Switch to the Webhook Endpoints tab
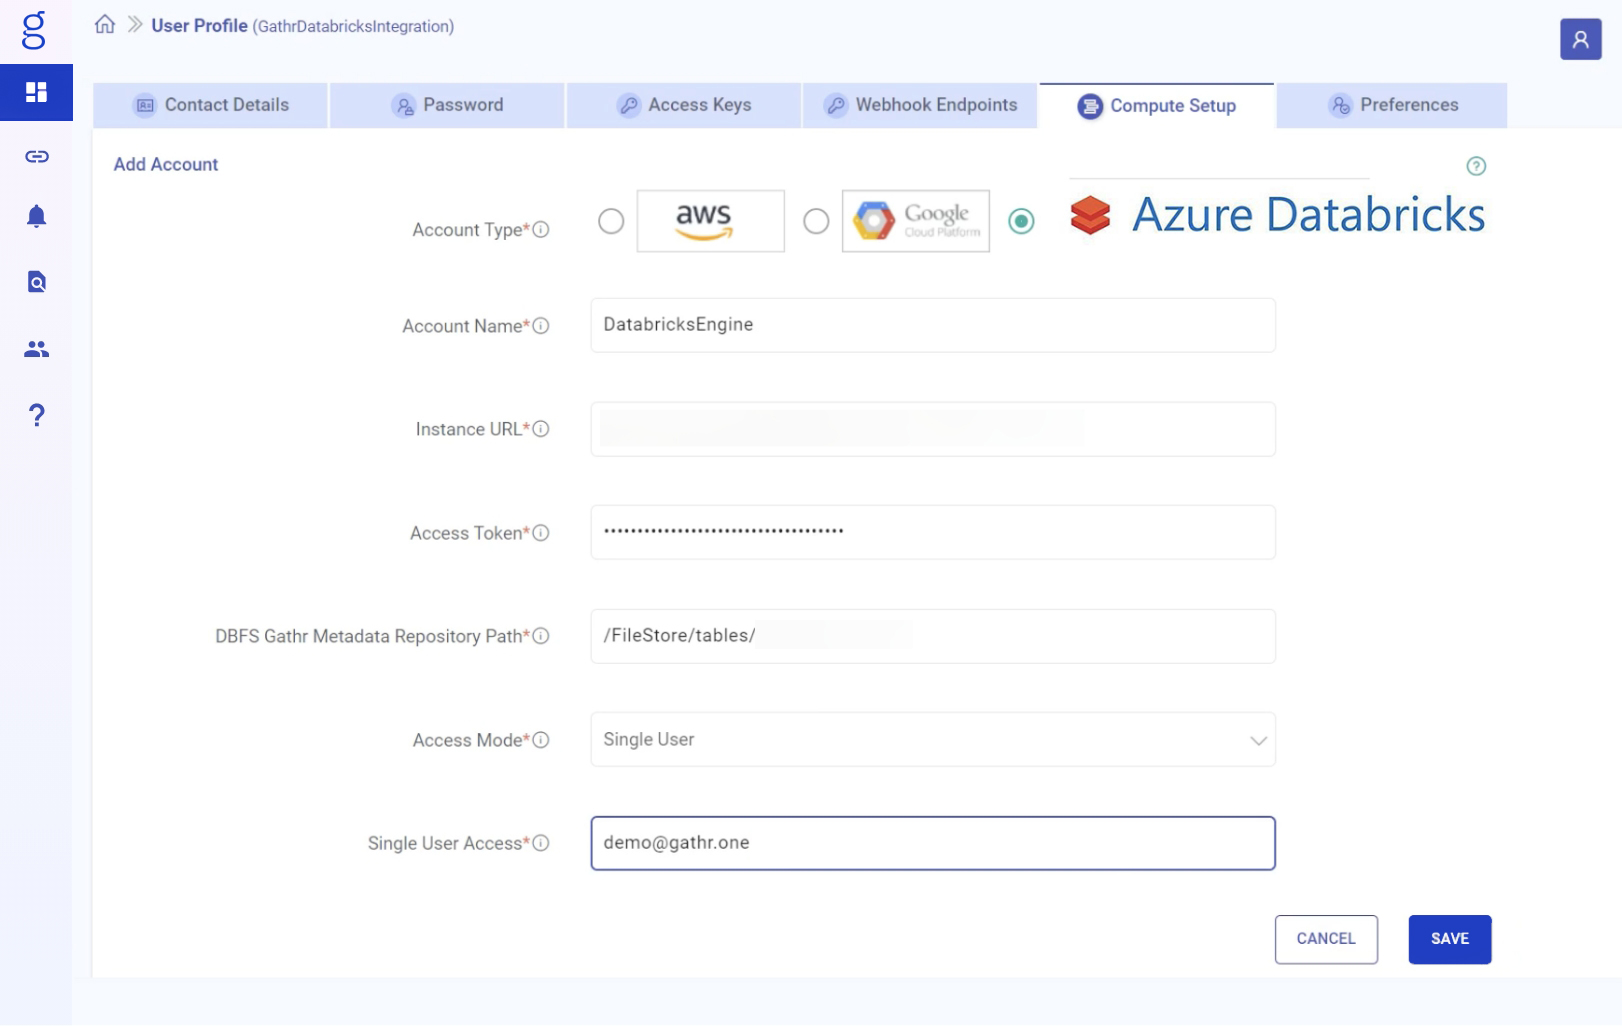 tap(920, 105)
